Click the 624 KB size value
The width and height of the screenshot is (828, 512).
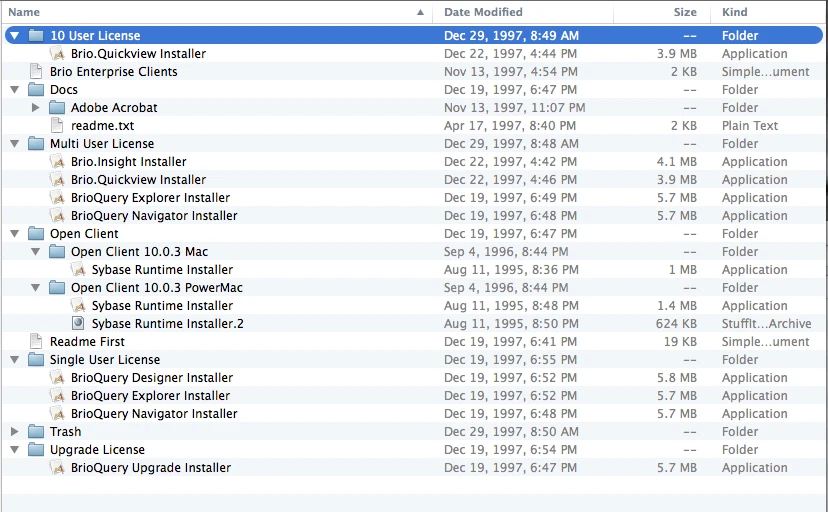[676, 324]
